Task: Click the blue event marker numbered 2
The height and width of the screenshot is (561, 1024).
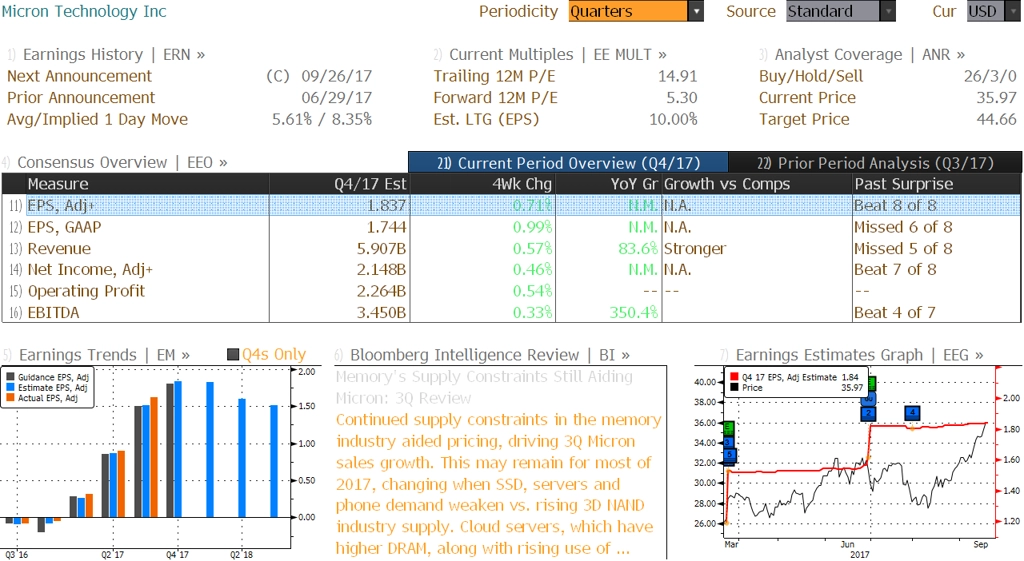Action: click(868, 413)
